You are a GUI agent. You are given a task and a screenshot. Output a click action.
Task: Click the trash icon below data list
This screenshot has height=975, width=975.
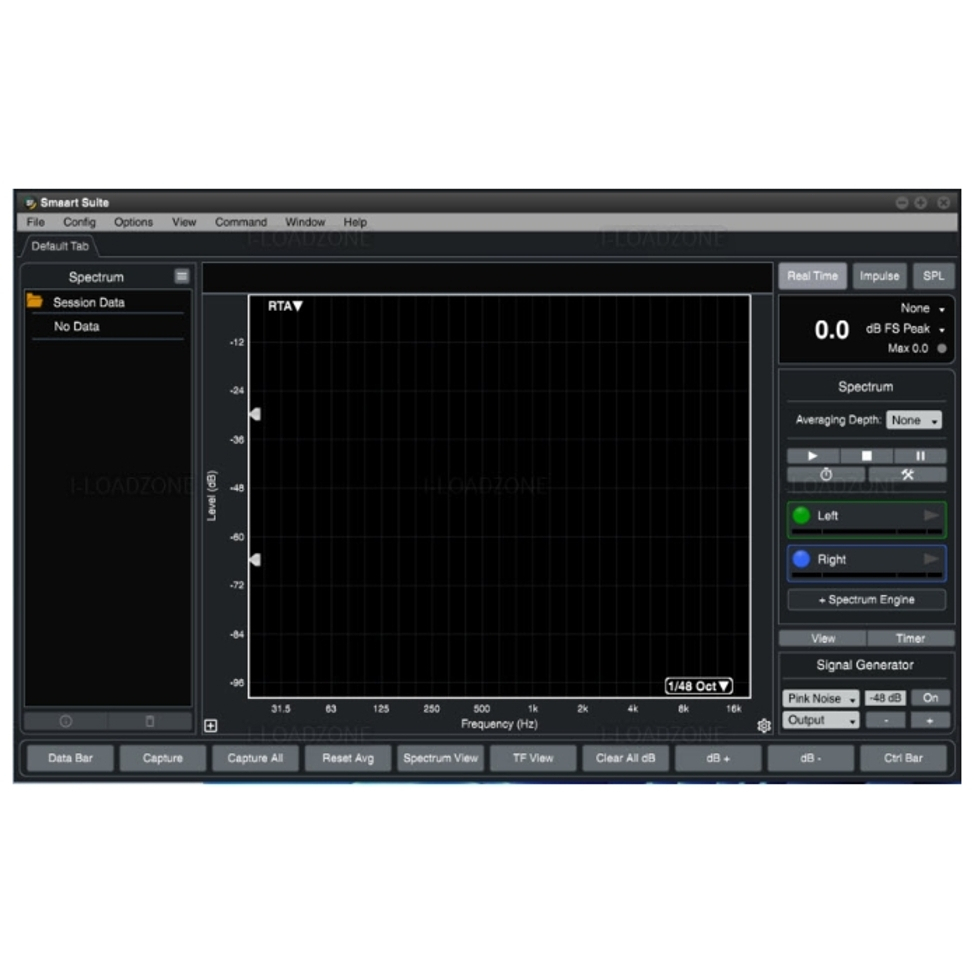tap(150, 721)
